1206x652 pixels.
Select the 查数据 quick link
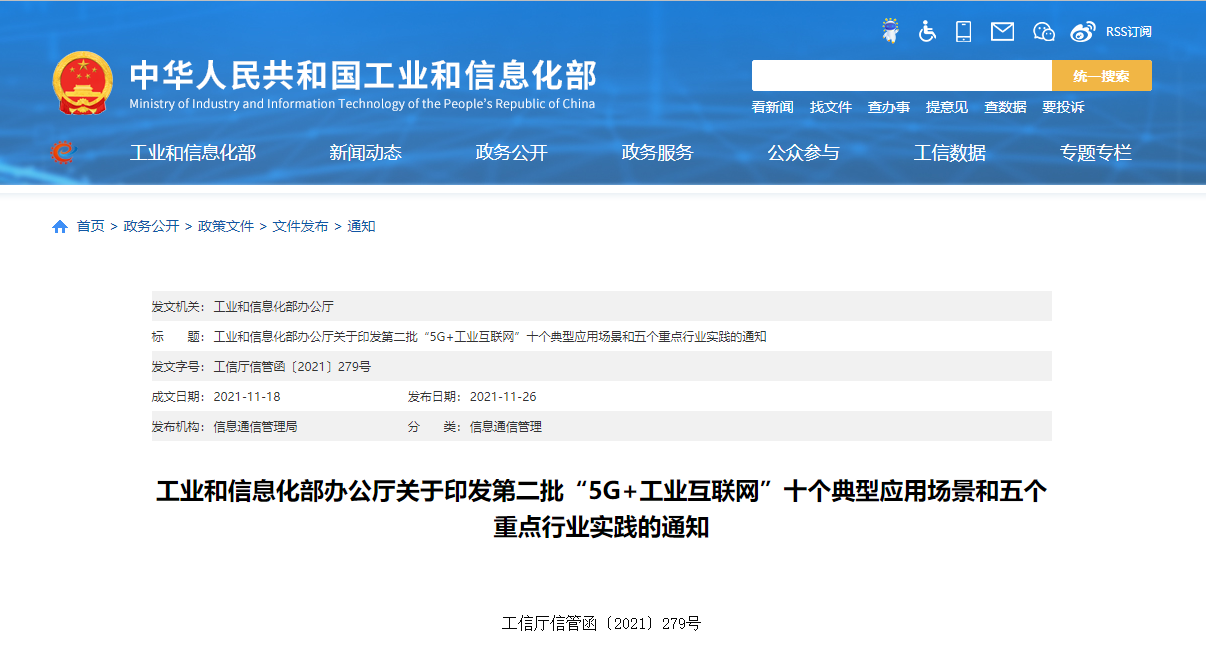1004,107
